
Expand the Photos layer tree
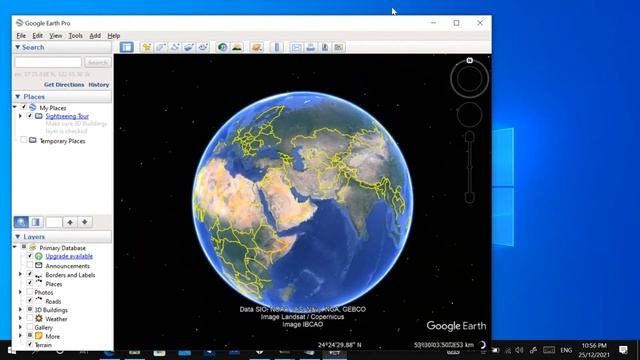pos(20,292)
